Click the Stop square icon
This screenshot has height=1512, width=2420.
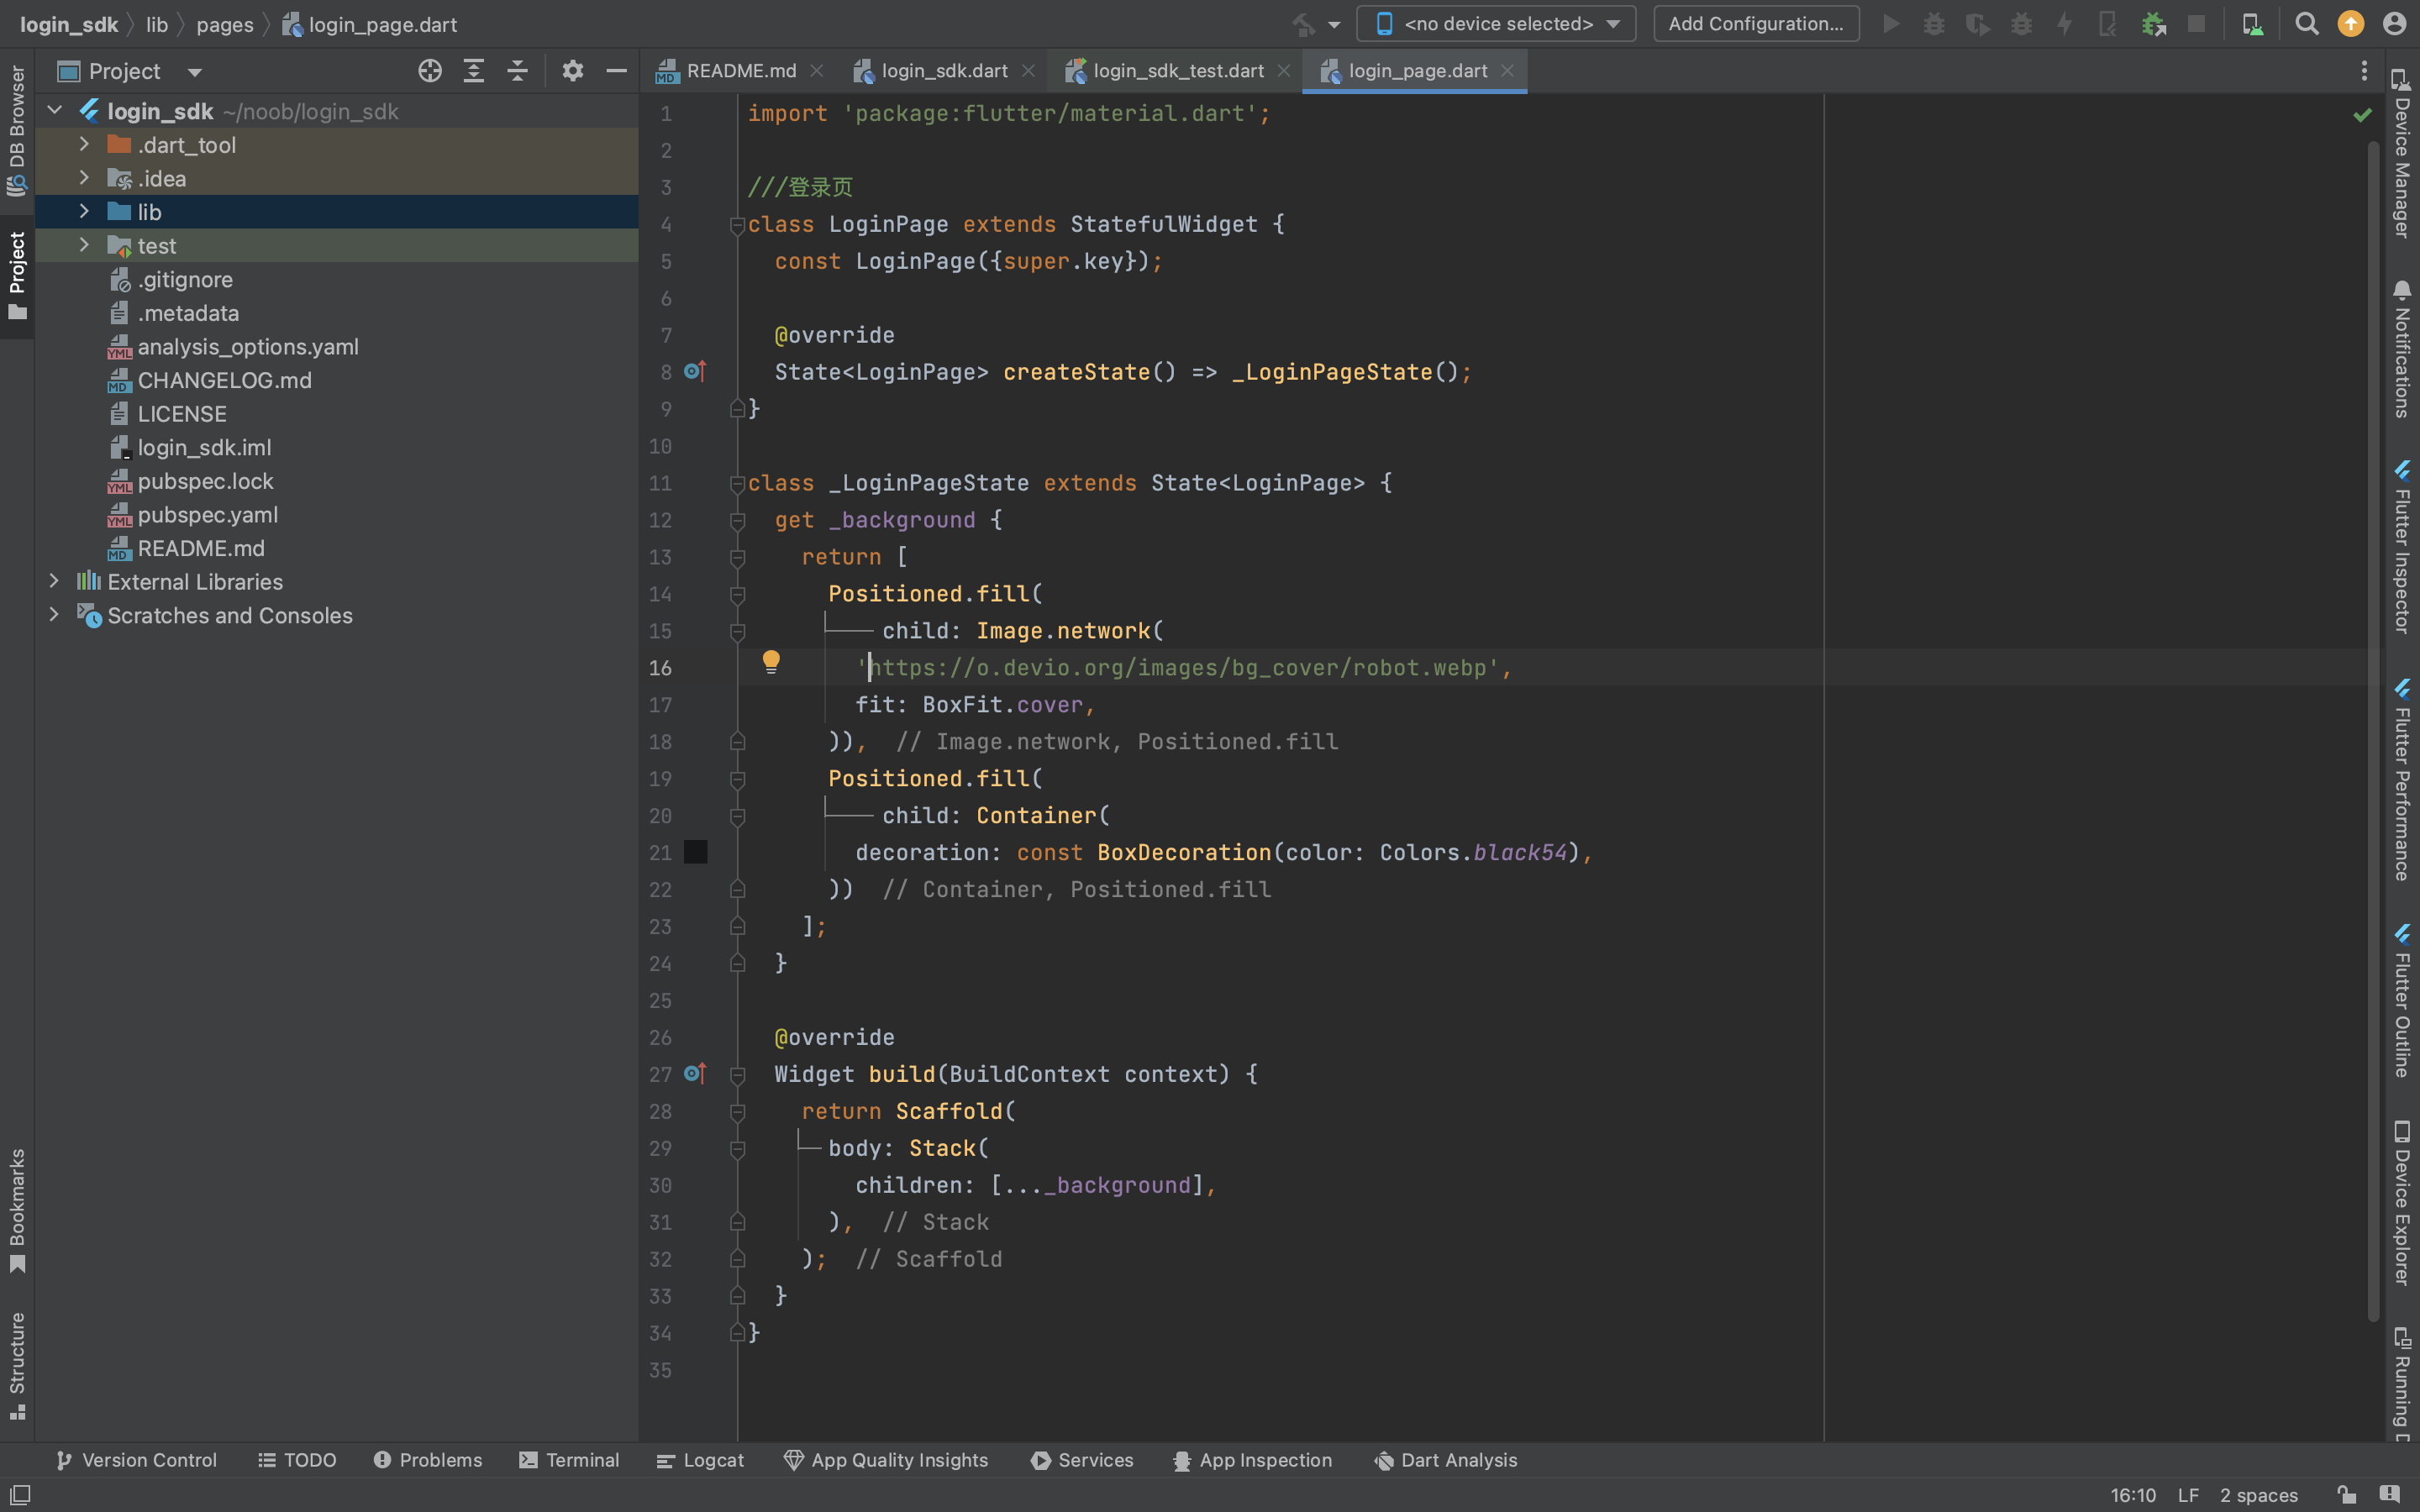point(2196,24)
